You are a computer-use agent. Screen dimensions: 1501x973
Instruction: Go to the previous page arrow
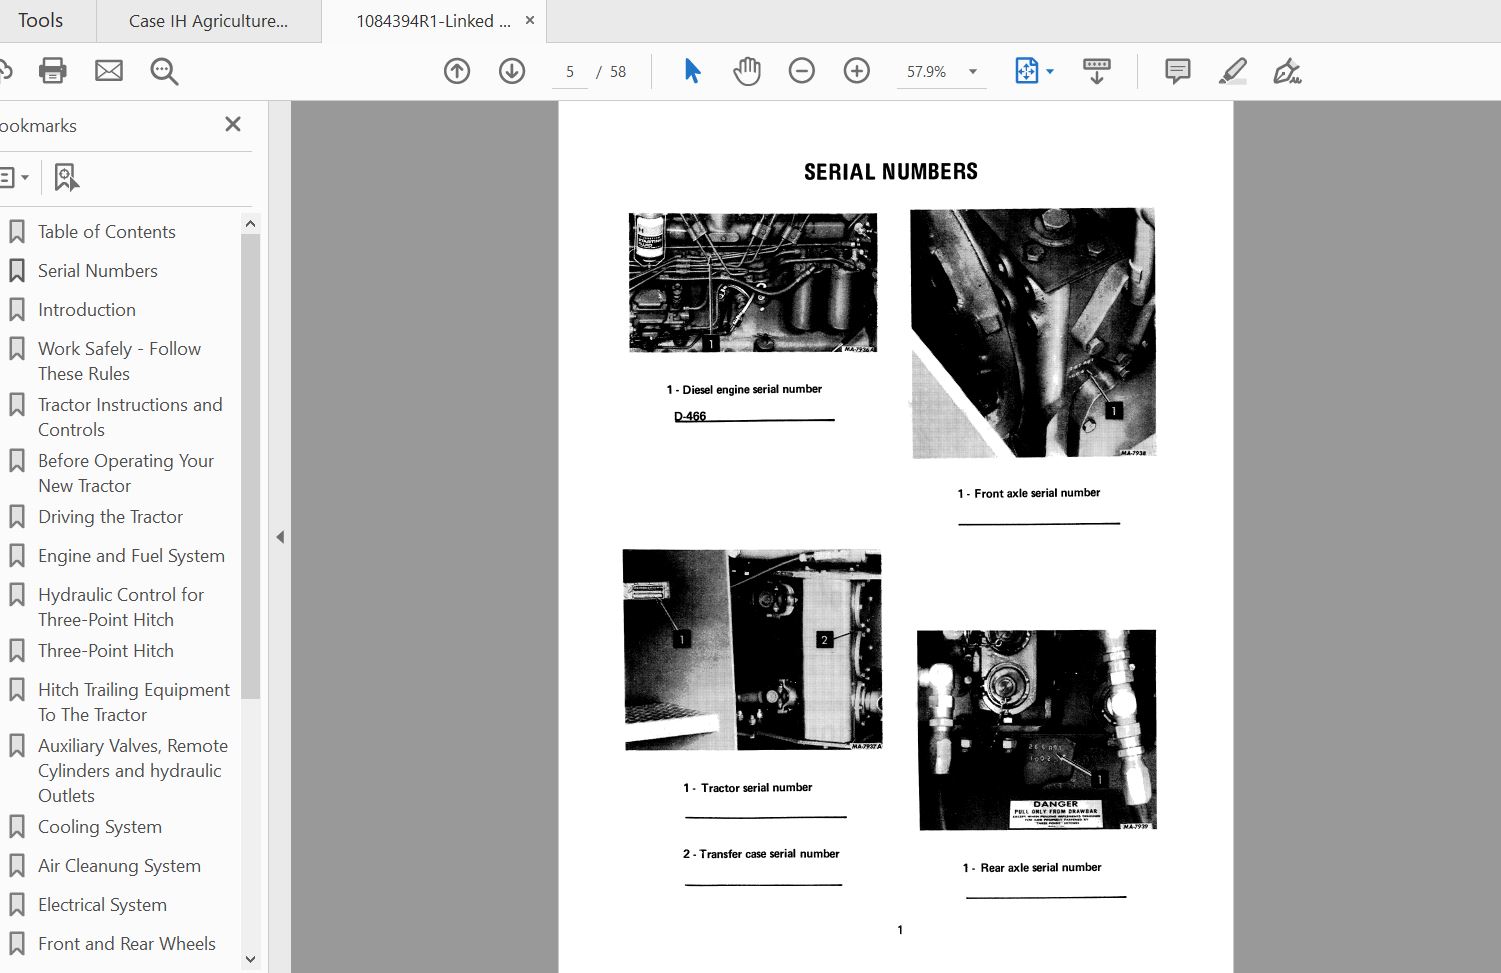pyautogui.click(x=457, y=71)
